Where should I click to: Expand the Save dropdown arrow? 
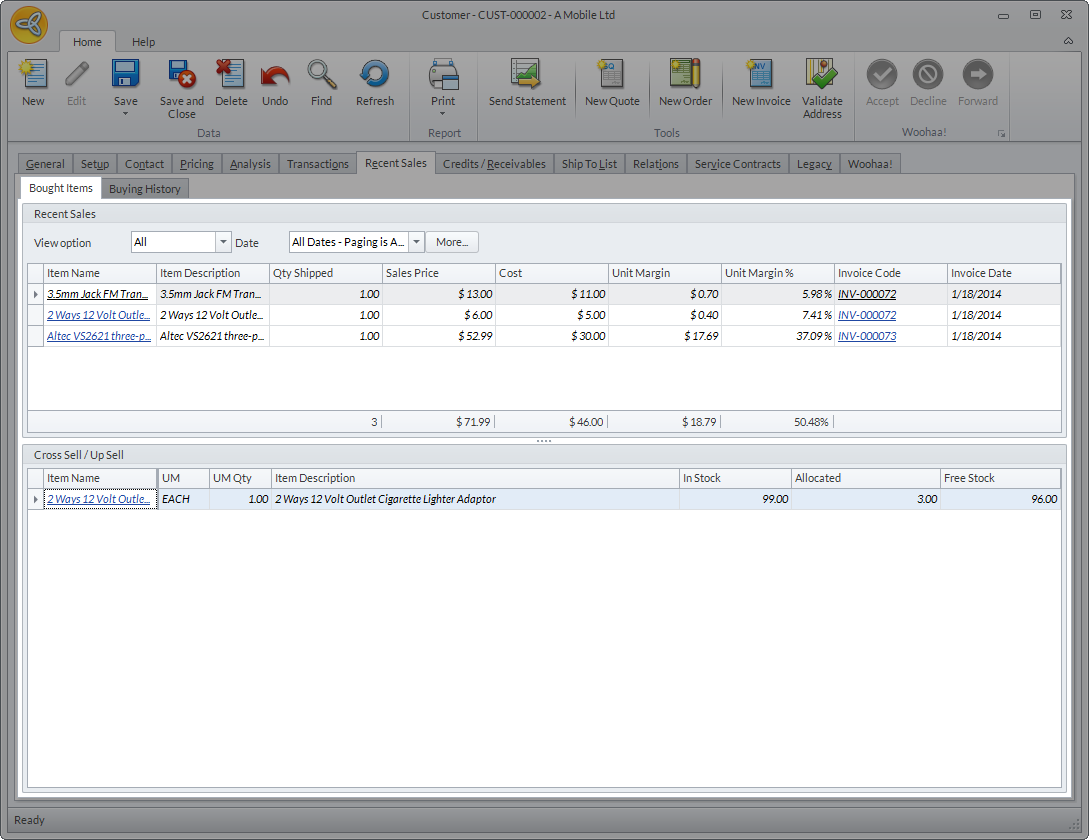[126, 114]
